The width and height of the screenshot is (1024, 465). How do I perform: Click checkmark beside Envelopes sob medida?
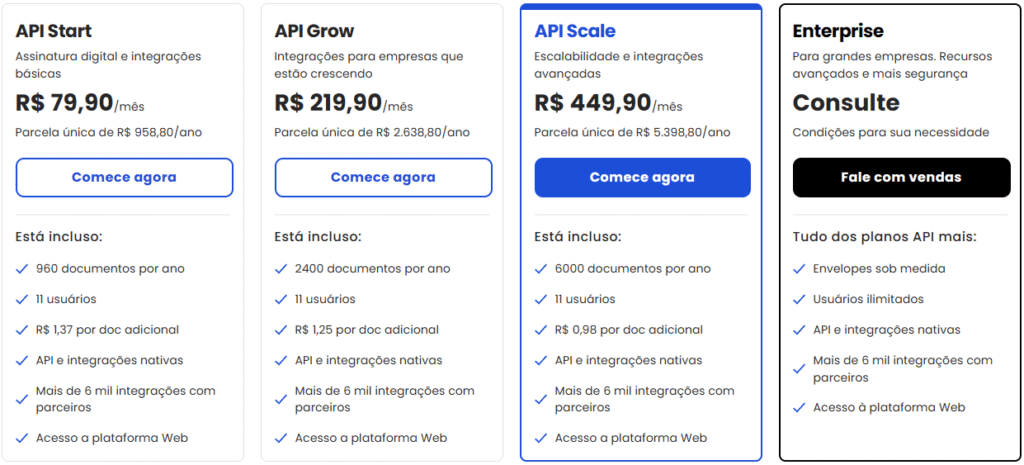799,268
